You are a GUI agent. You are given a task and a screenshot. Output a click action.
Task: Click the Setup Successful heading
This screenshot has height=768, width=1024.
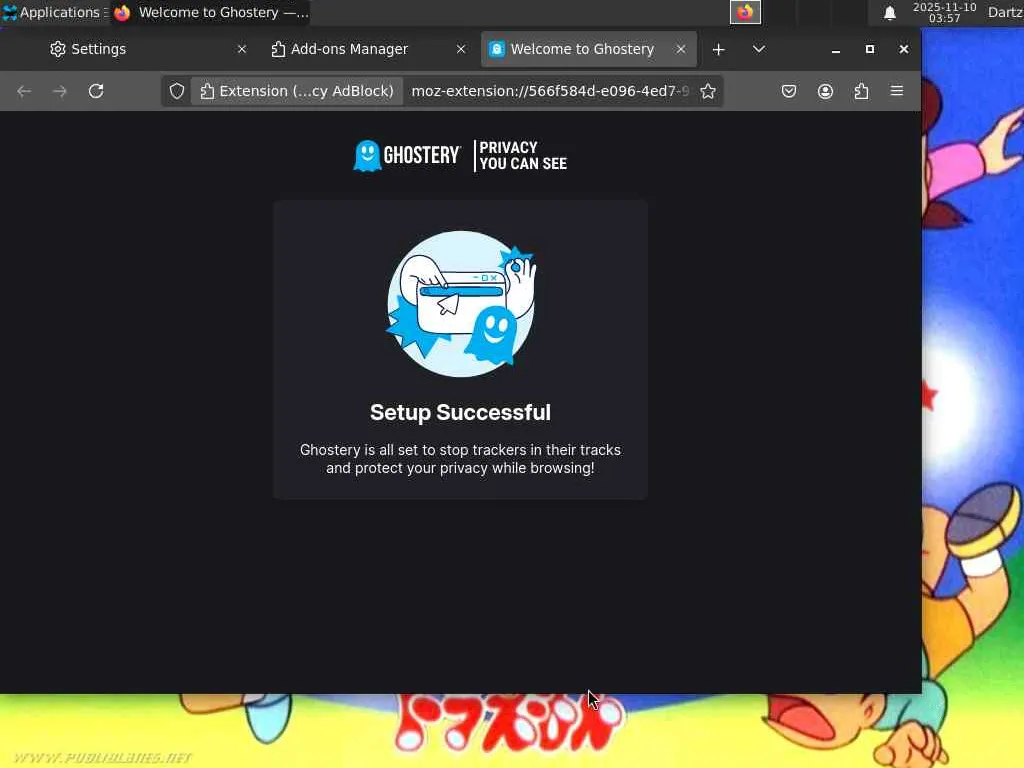click(460, 413)
